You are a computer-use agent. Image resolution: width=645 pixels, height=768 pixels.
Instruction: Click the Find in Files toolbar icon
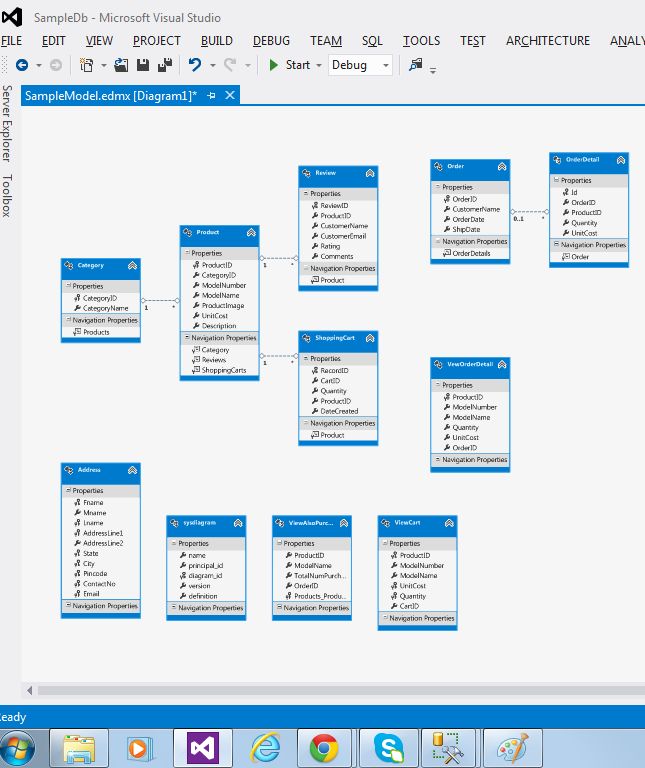point(416,65)
